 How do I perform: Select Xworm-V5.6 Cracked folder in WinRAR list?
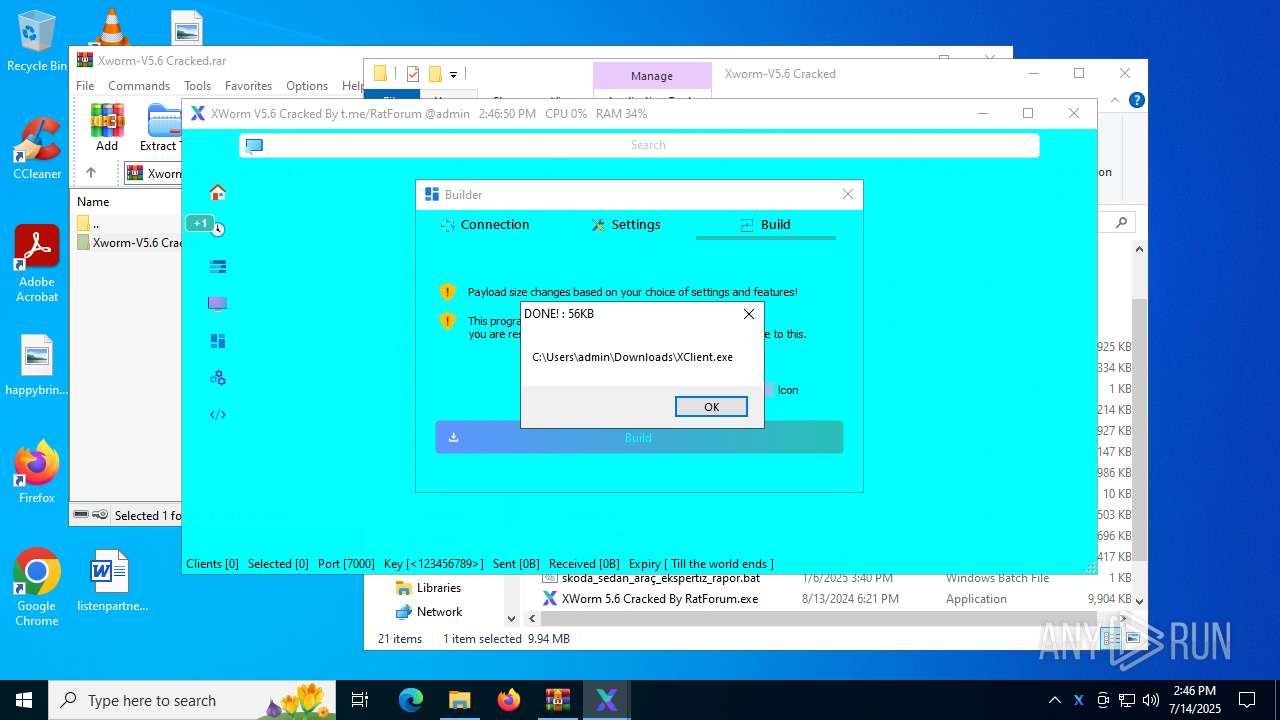[x=129, y=243]
